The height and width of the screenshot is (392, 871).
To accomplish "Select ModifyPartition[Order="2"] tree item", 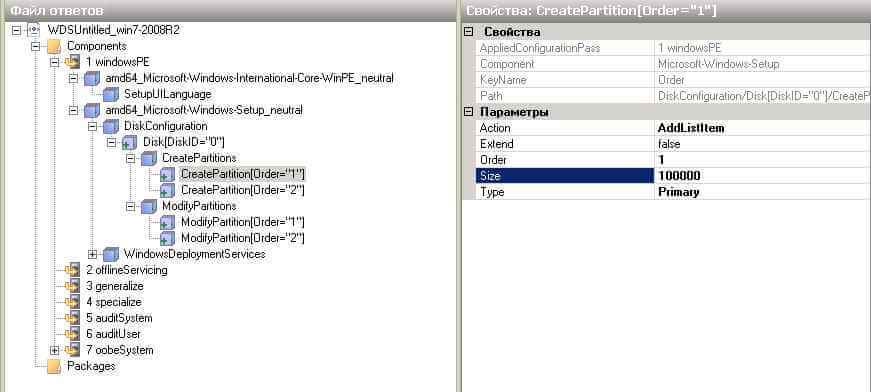I will [243, 238].
